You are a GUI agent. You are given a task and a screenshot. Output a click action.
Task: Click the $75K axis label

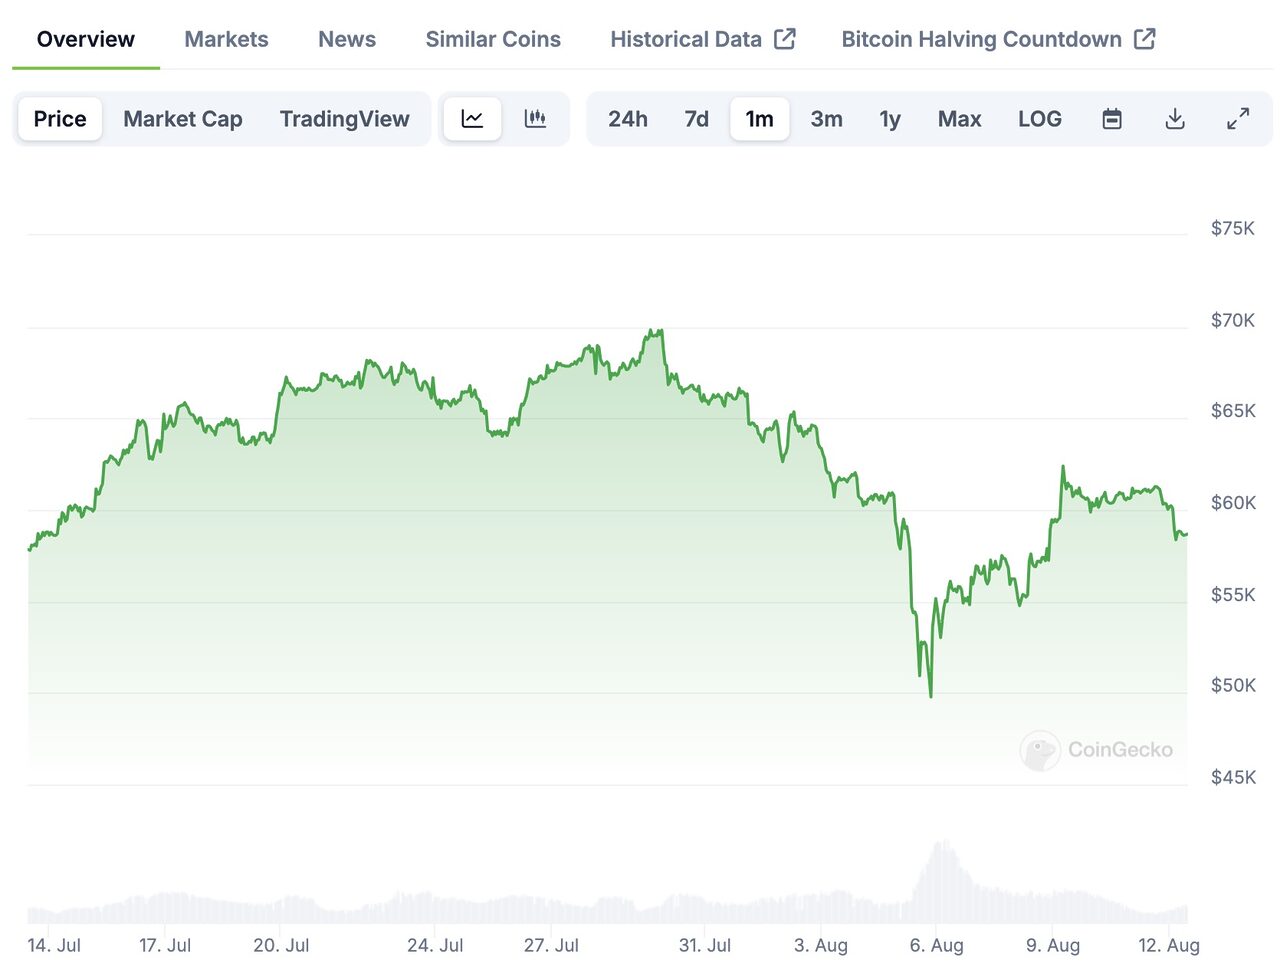point(1233,228)
